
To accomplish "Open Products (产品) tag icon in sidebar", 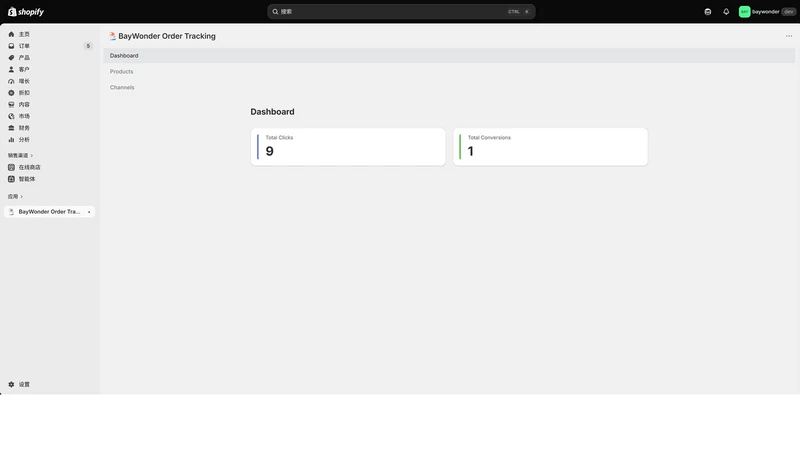I will pos(11,58).
